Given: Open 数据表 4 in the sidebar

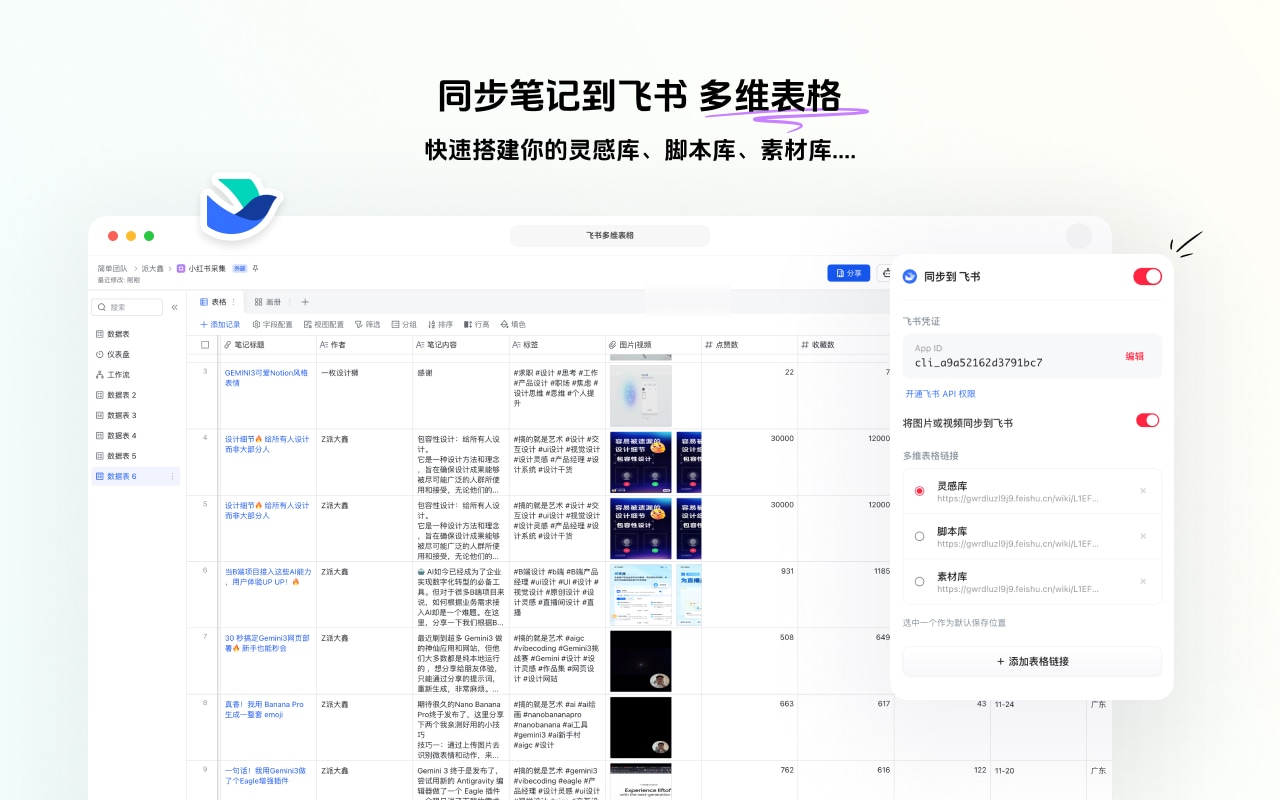Looking at the screenshot, I should tap(115, 436).
